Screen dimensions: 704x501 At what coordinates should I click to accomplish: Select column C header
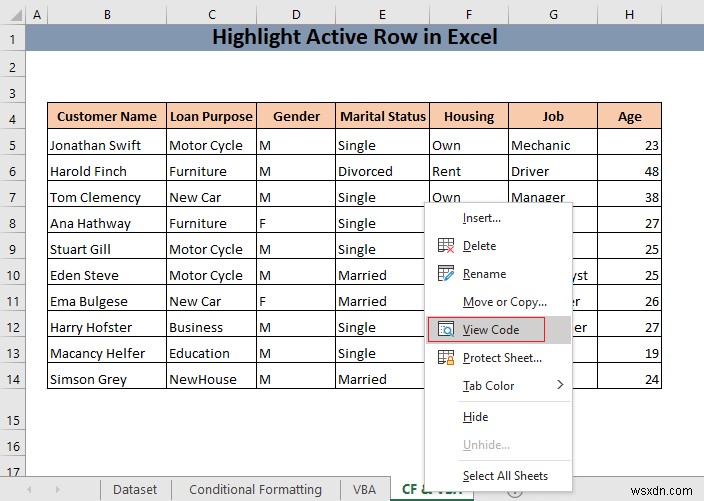pyautogui.click(x=211, y=15)
